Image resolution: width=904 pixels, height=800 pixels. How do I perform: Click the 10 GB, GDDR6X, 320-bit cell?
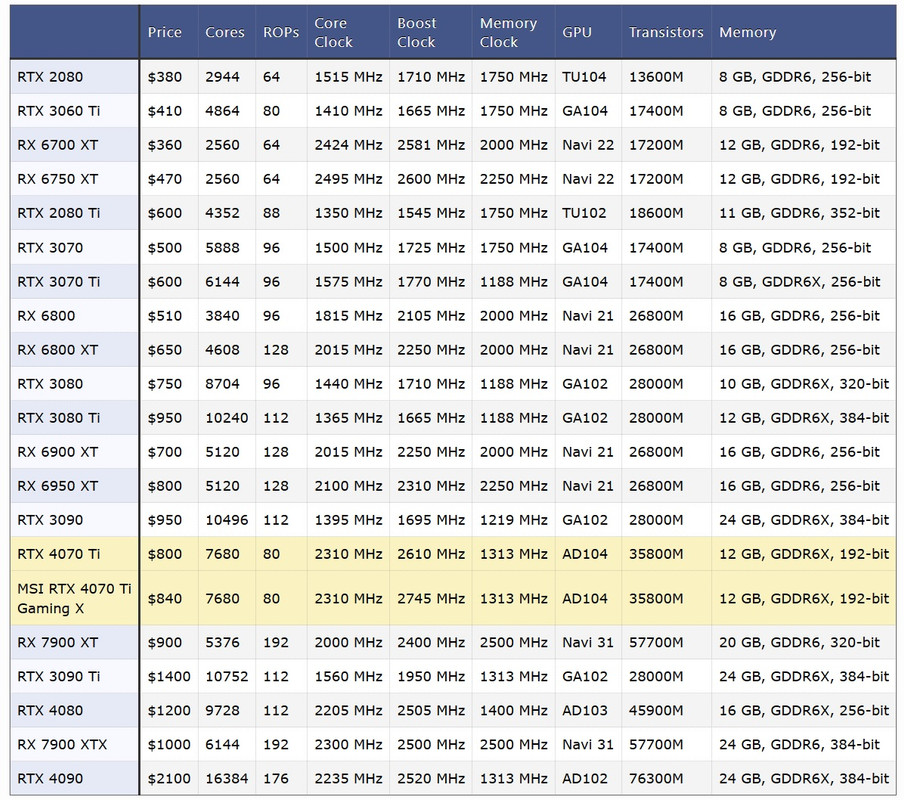(x=804, y=383)
